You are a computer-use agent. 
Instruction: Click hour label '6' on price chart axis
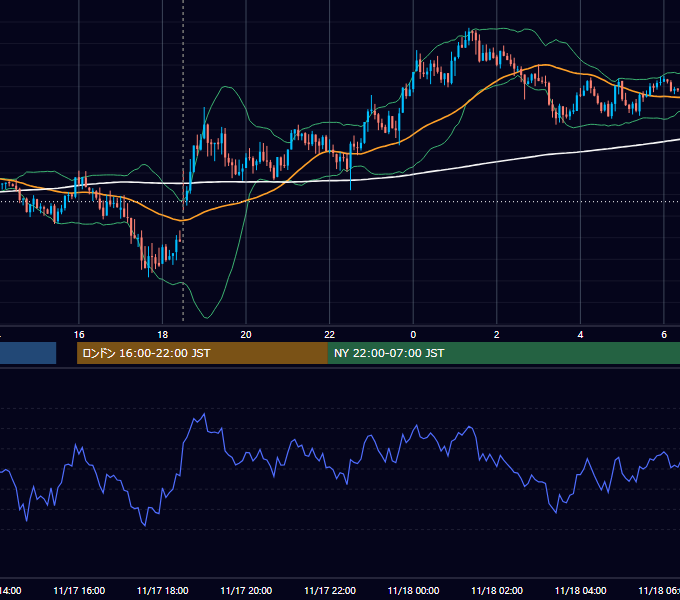coord(664,335)
